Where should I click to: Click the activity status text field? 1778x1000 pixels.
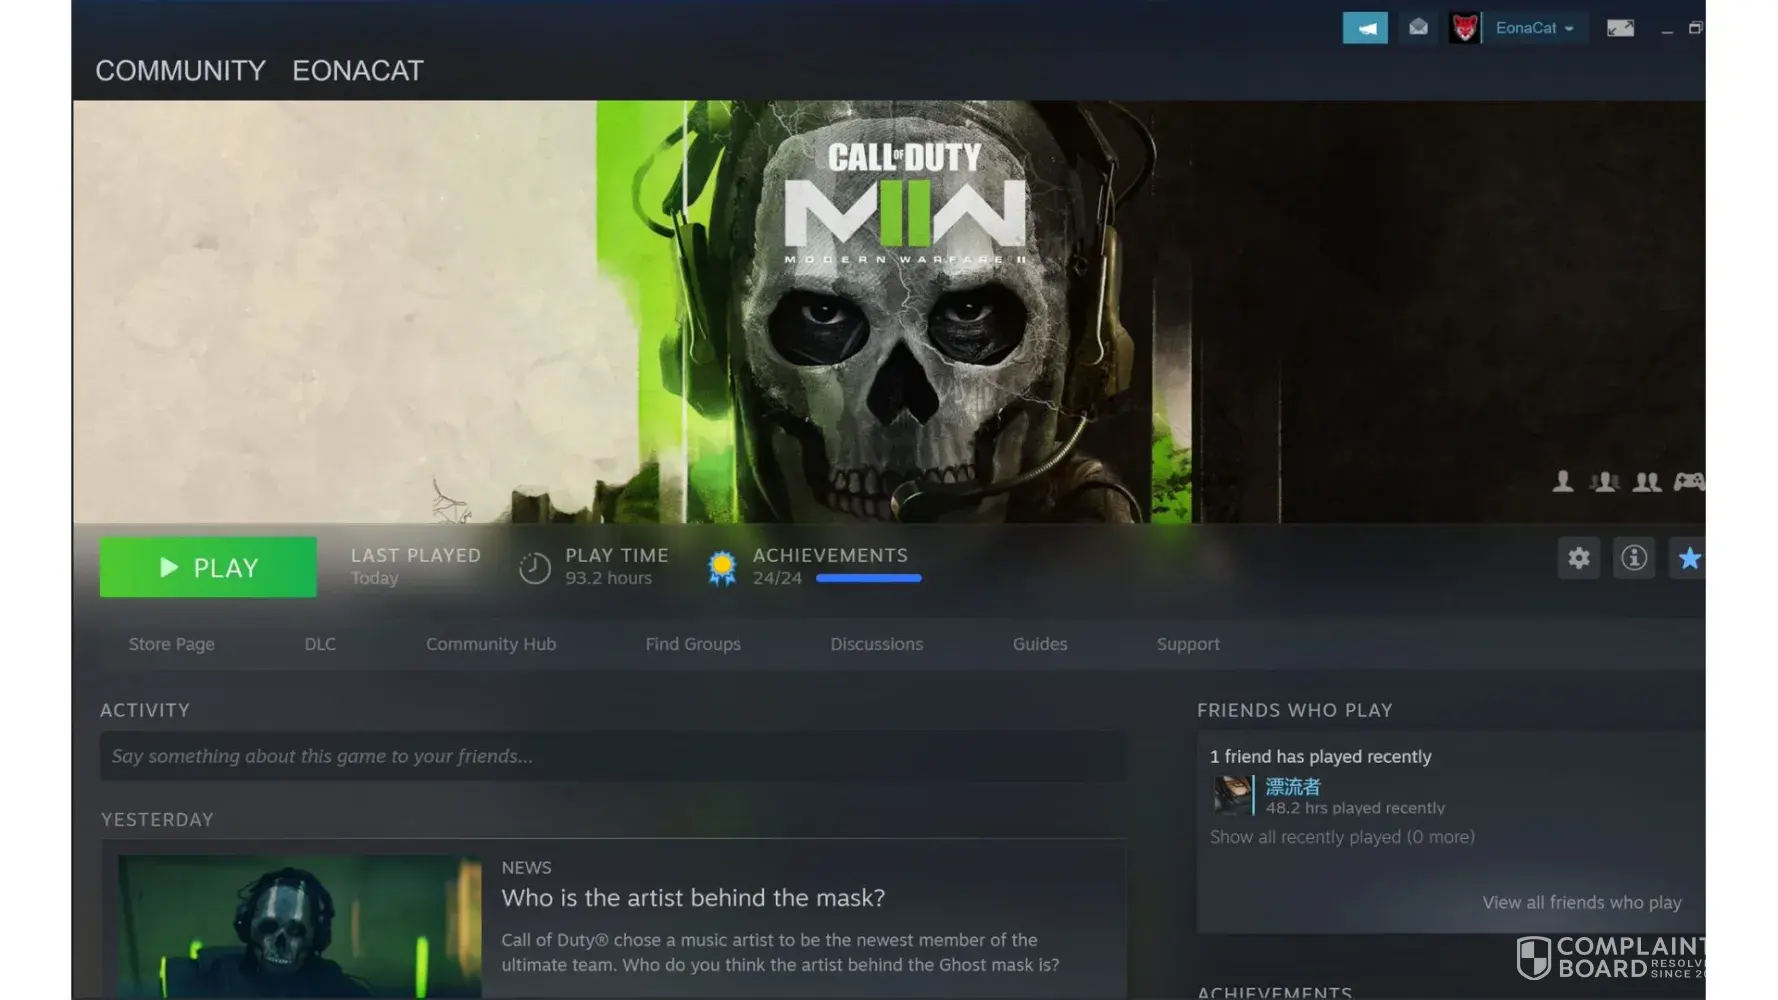(612, 756)
